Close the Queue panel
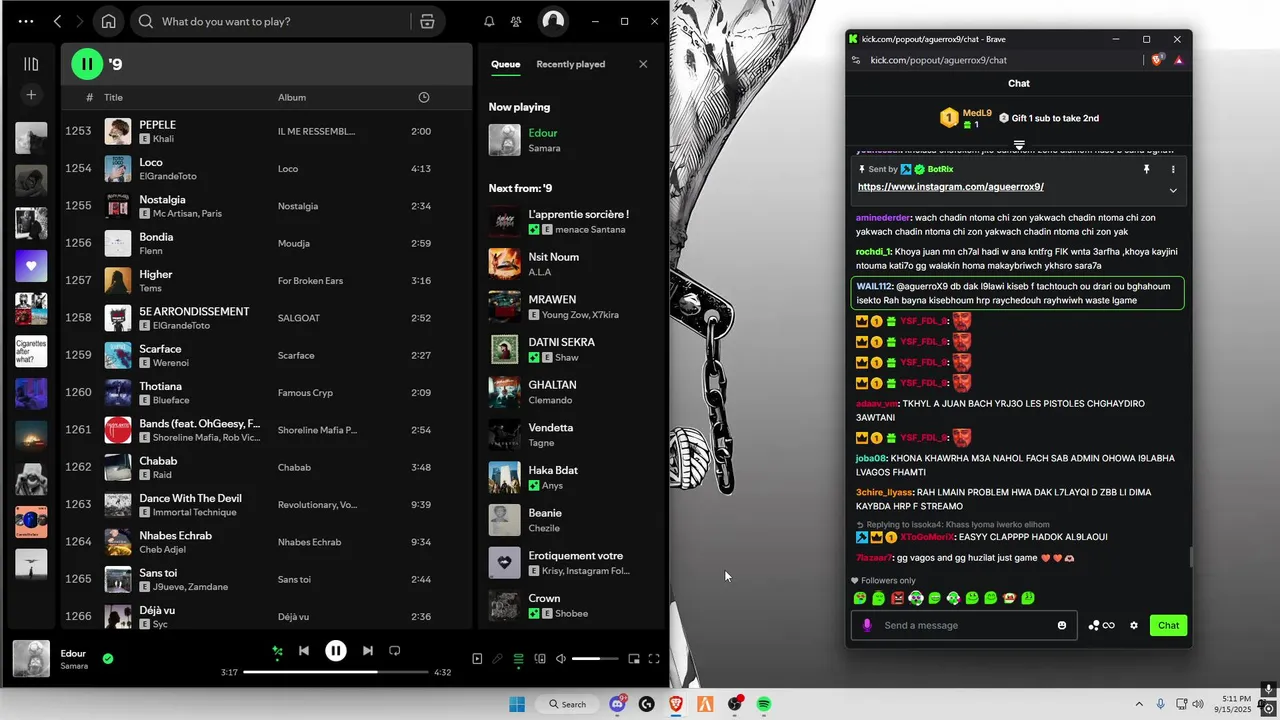1280x720 pixels. 643,64
